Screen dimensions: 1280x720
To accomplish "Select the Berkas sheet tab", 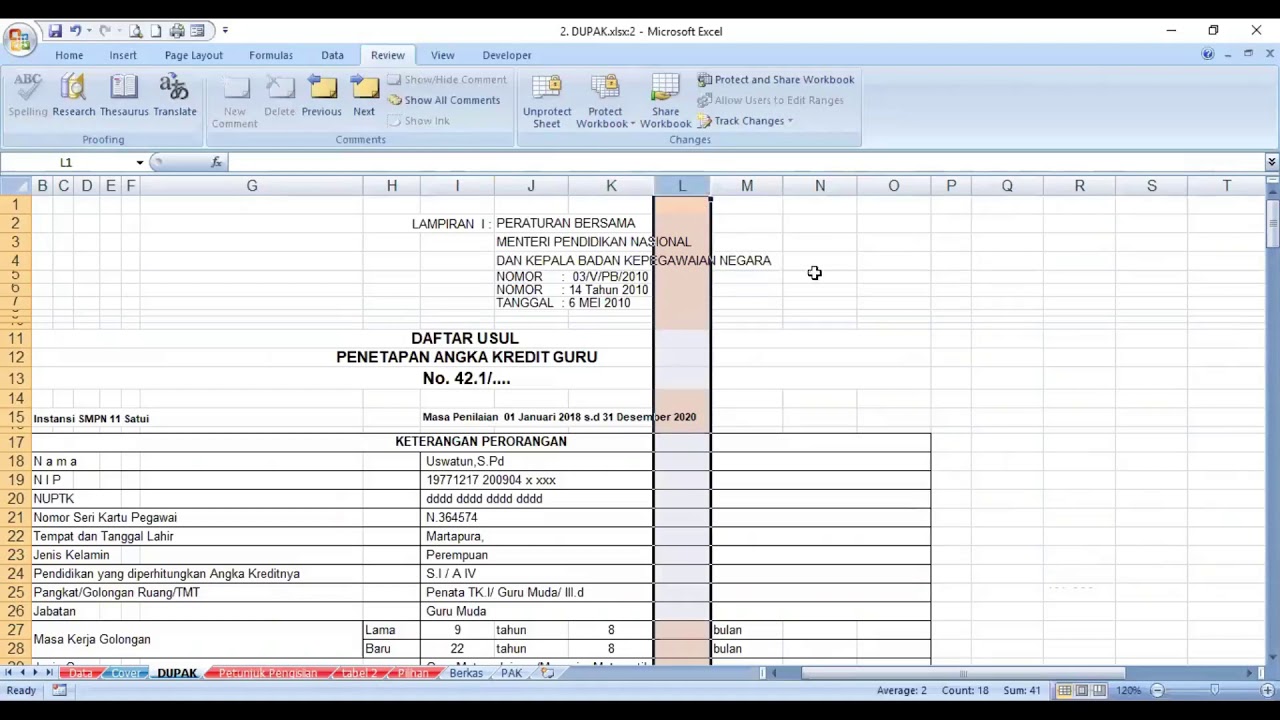I will pyautogui.click(x=466, y=673).
